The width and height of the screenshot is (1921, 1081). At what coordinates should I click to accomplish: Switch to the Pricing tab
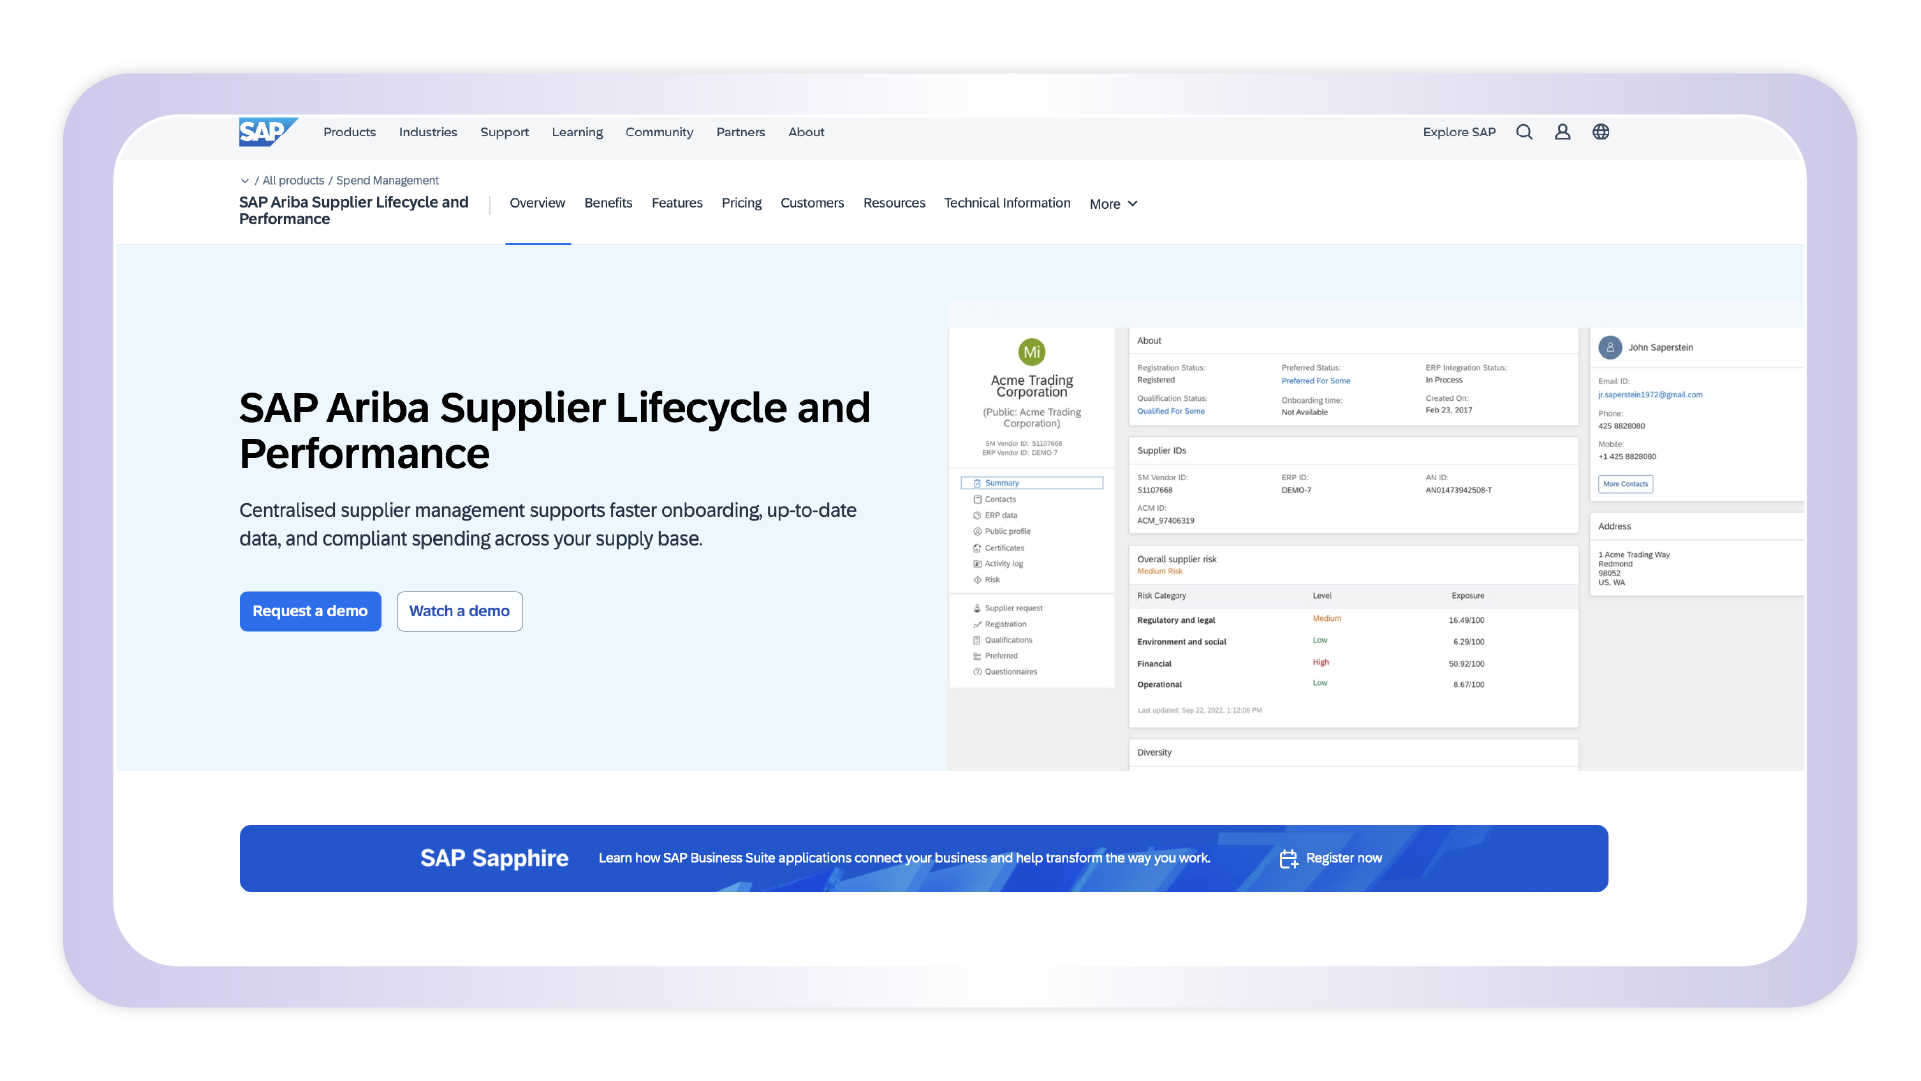pyautogui.click(x=741, y=203)
